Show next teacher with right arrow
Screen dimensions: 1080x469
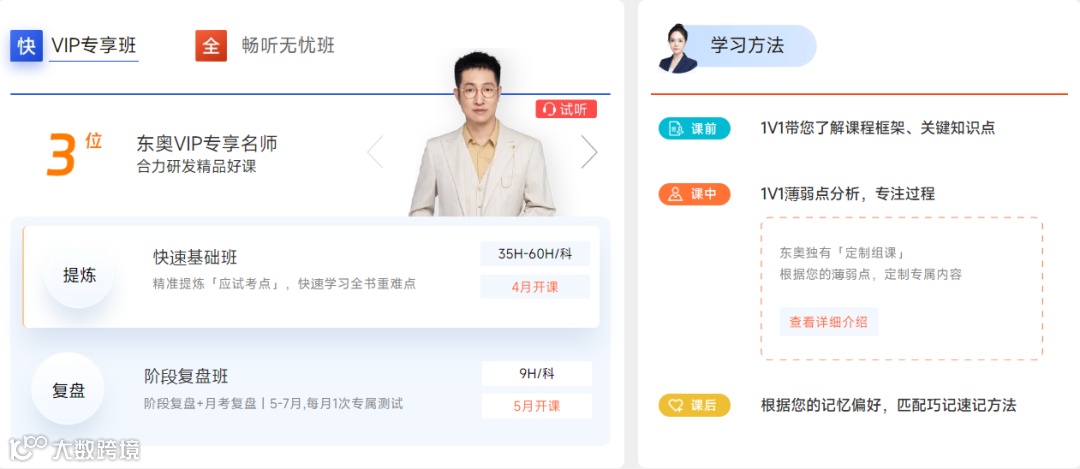(589, 152)
